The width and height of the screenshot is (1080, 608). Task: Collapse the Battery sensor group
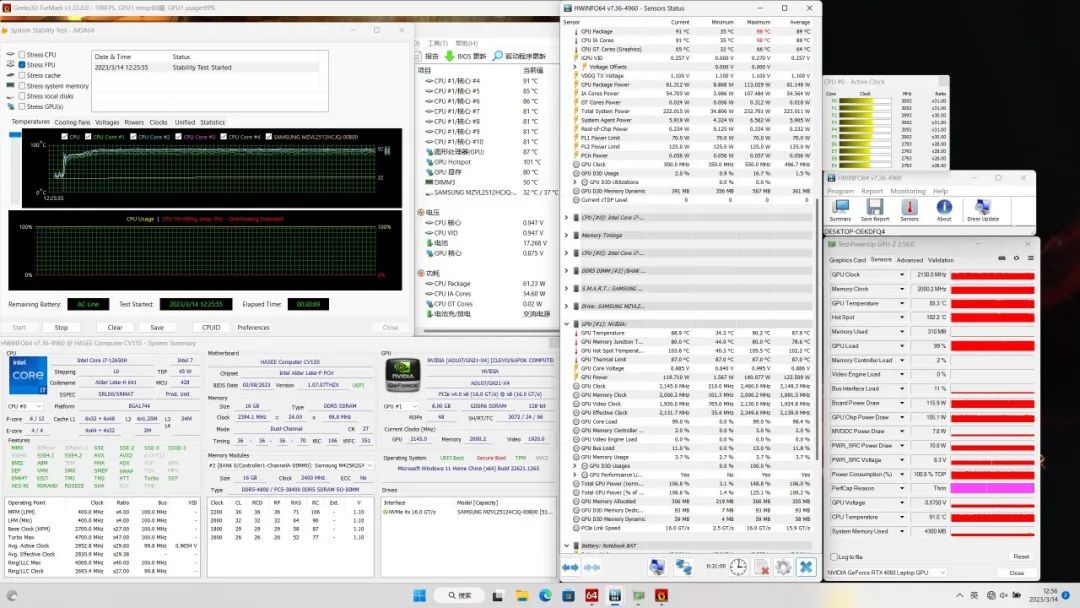pos(567,546)
